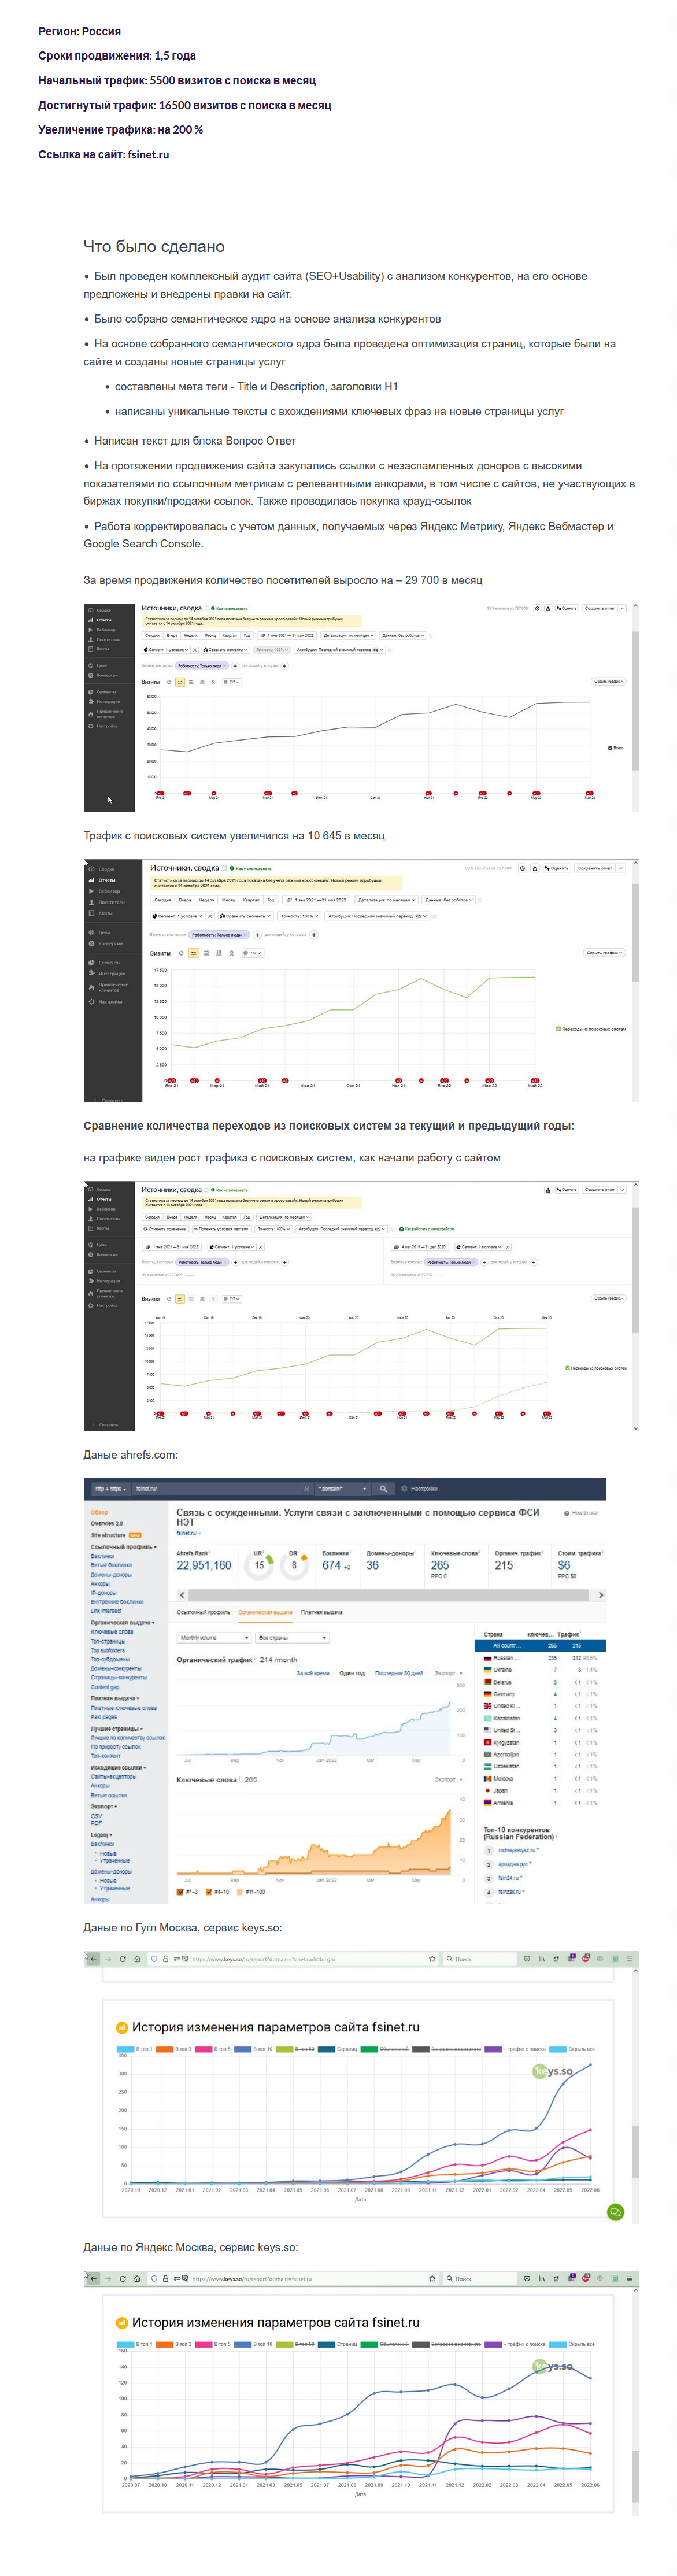Viewport: 677px width, 2576px height.
Task: Select Органическая выдача tab above the charts
Action: [x=265, y=1612]
